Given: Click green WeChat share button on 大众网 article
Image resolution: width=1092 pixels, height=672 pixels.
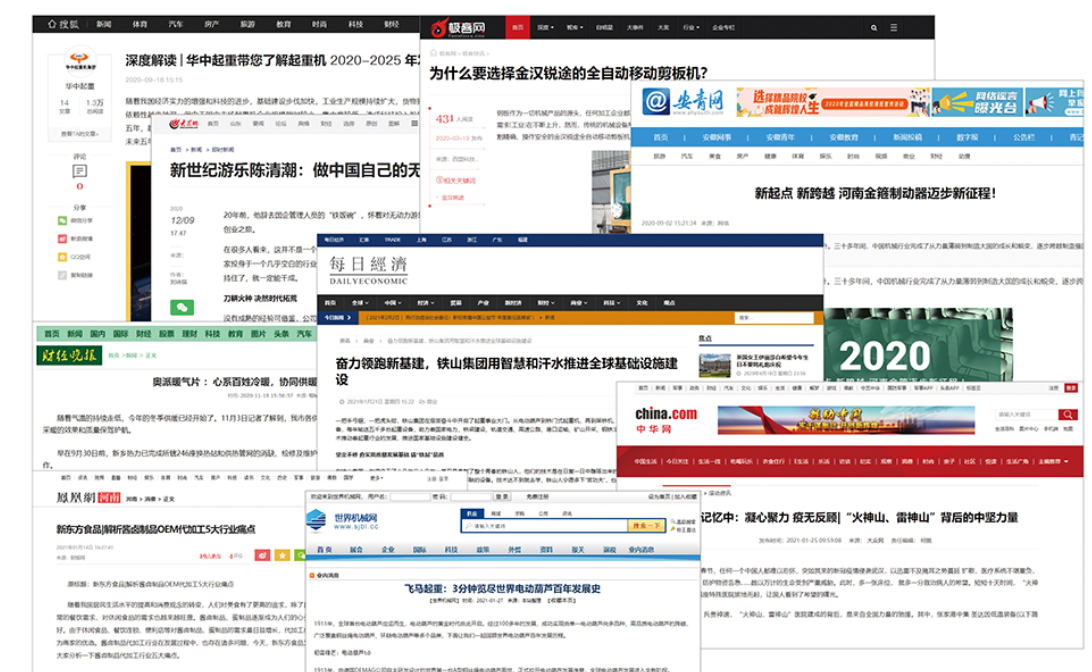Looking at the screenshot, I should (x=182, y=307).
